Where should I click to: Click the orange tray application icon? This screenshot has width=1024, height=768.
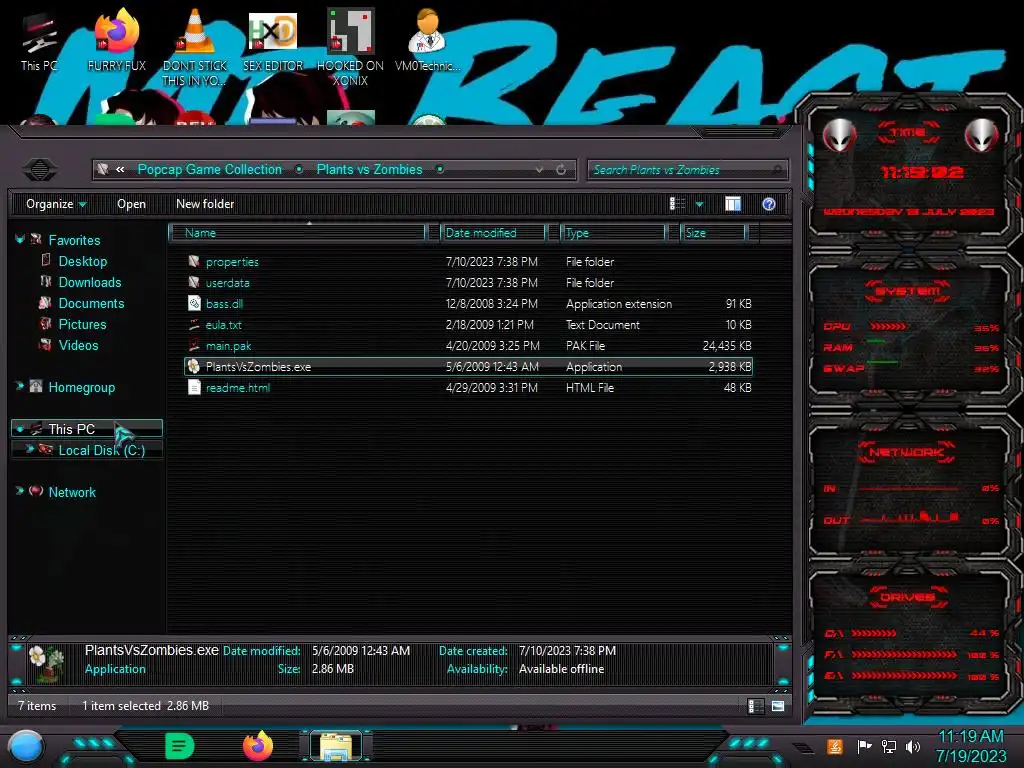click(835, 746)
